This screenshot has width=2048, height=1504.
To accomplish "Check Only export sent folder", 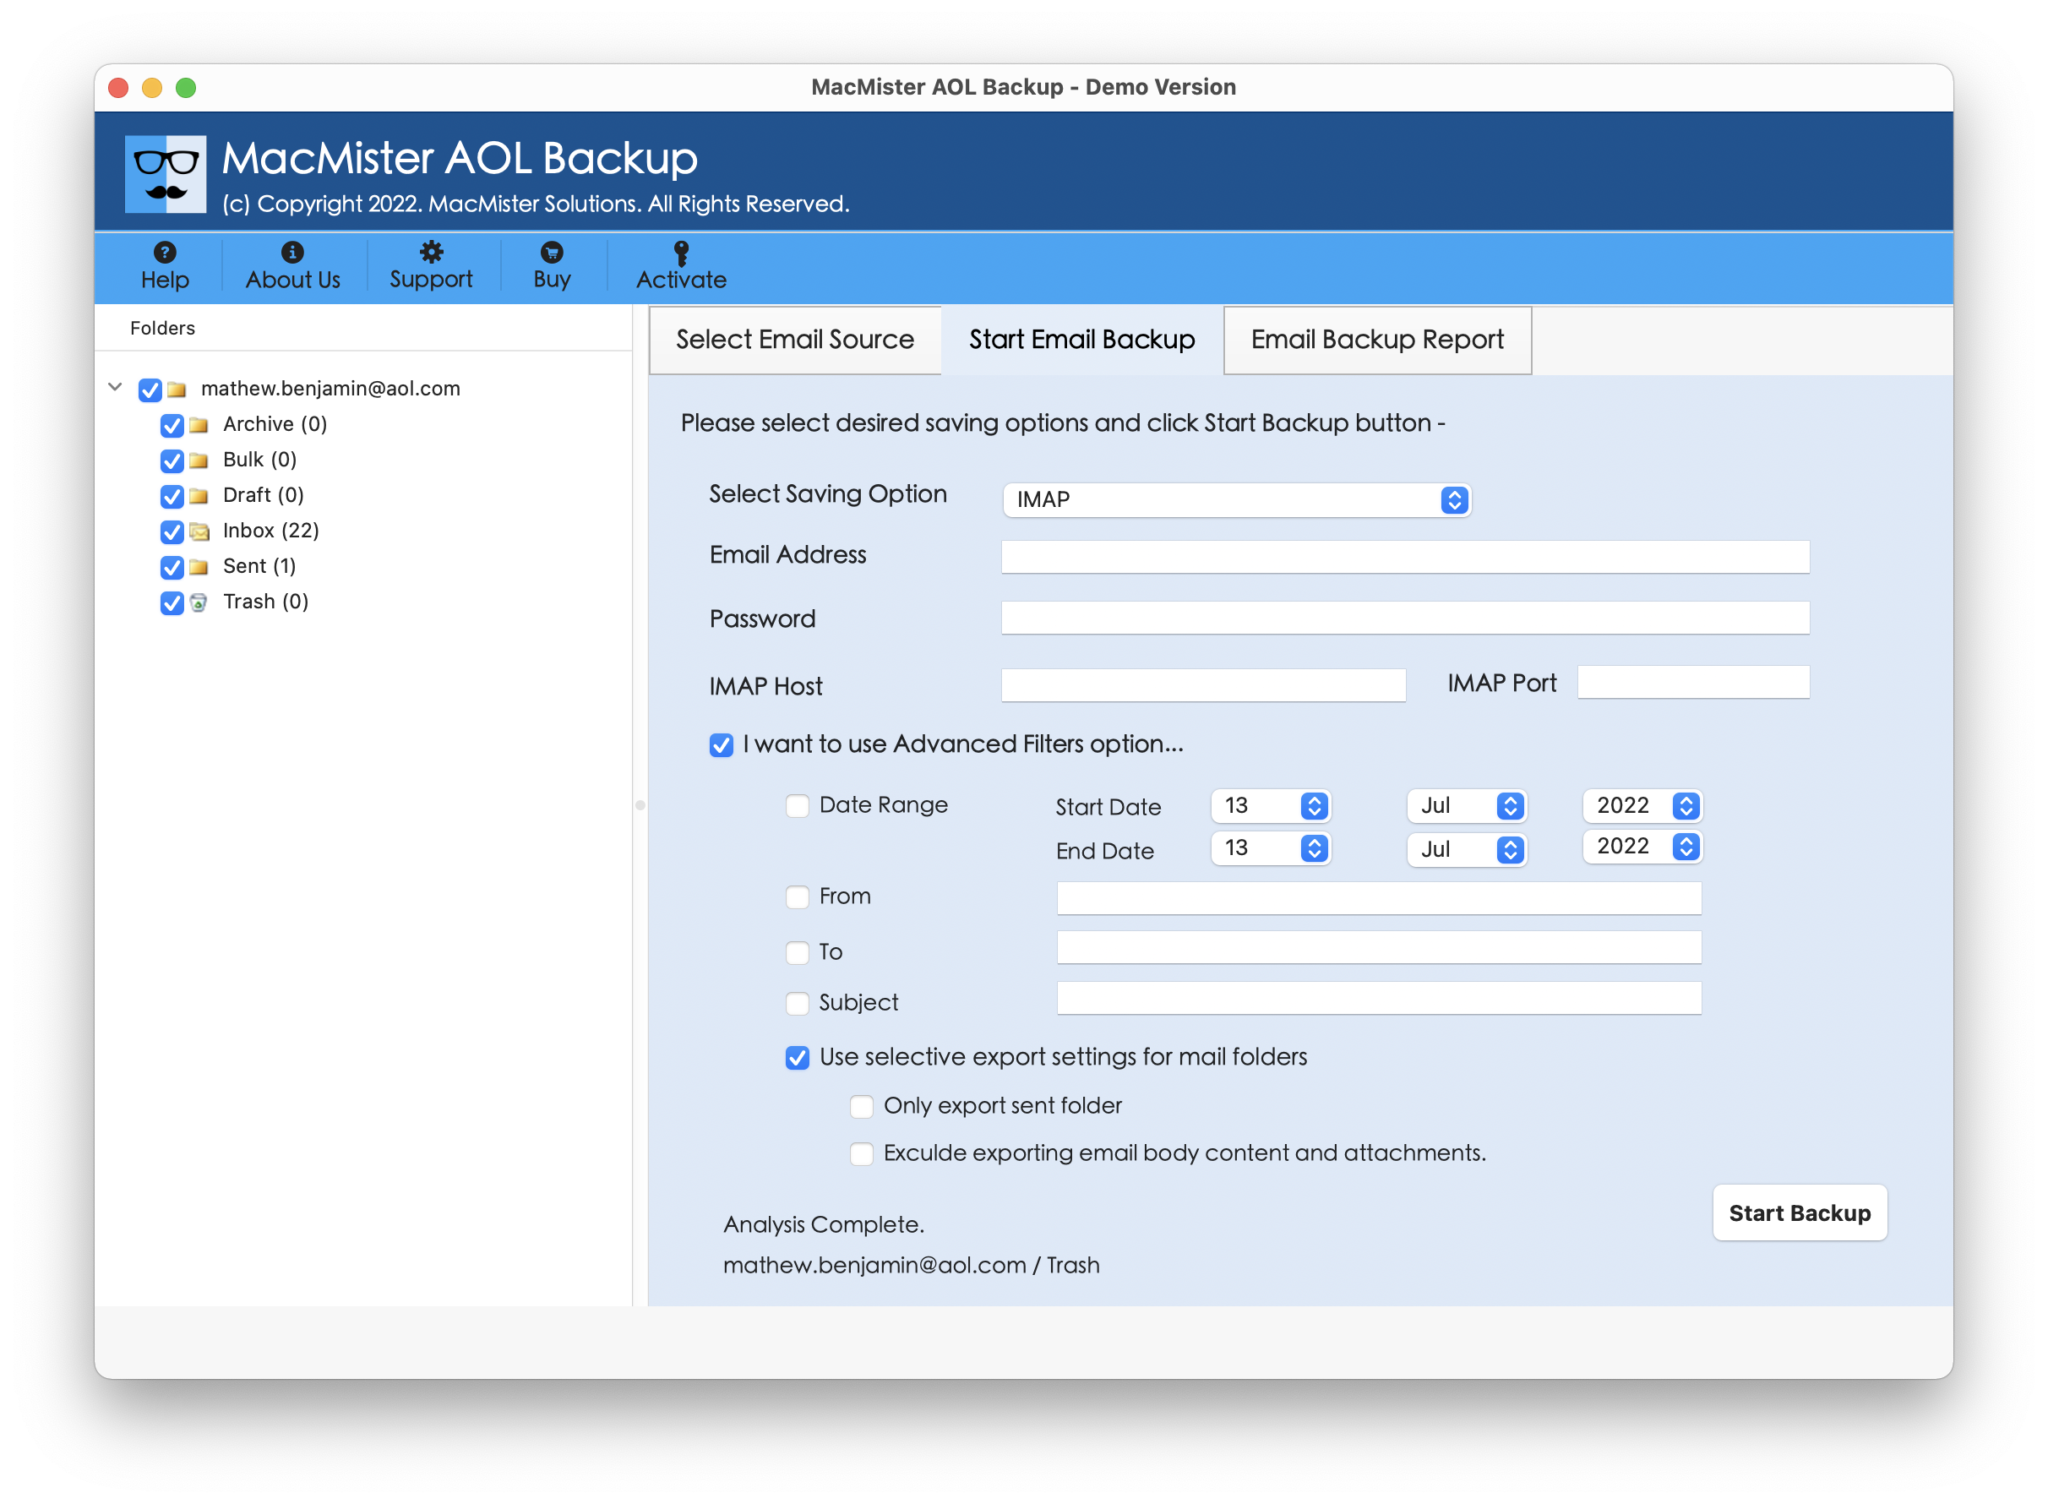I will pos(861,1106).
